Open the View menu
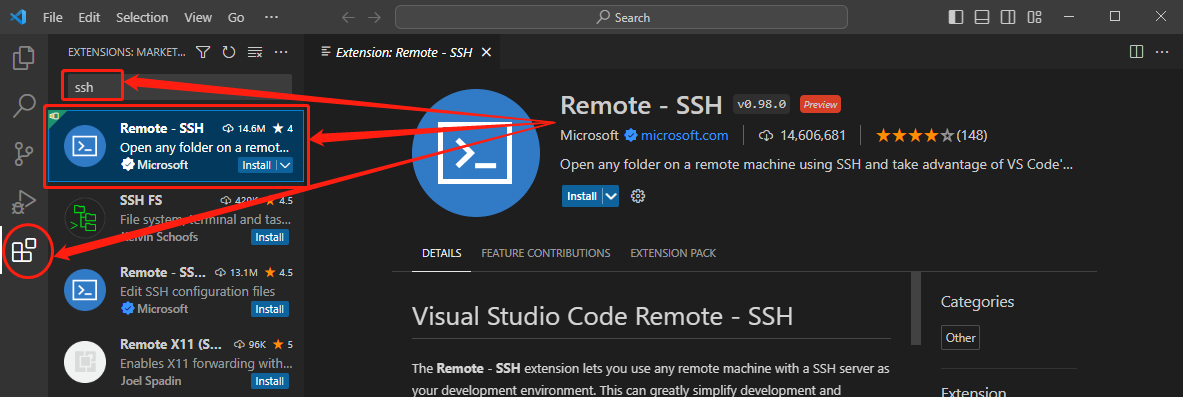 198,17
